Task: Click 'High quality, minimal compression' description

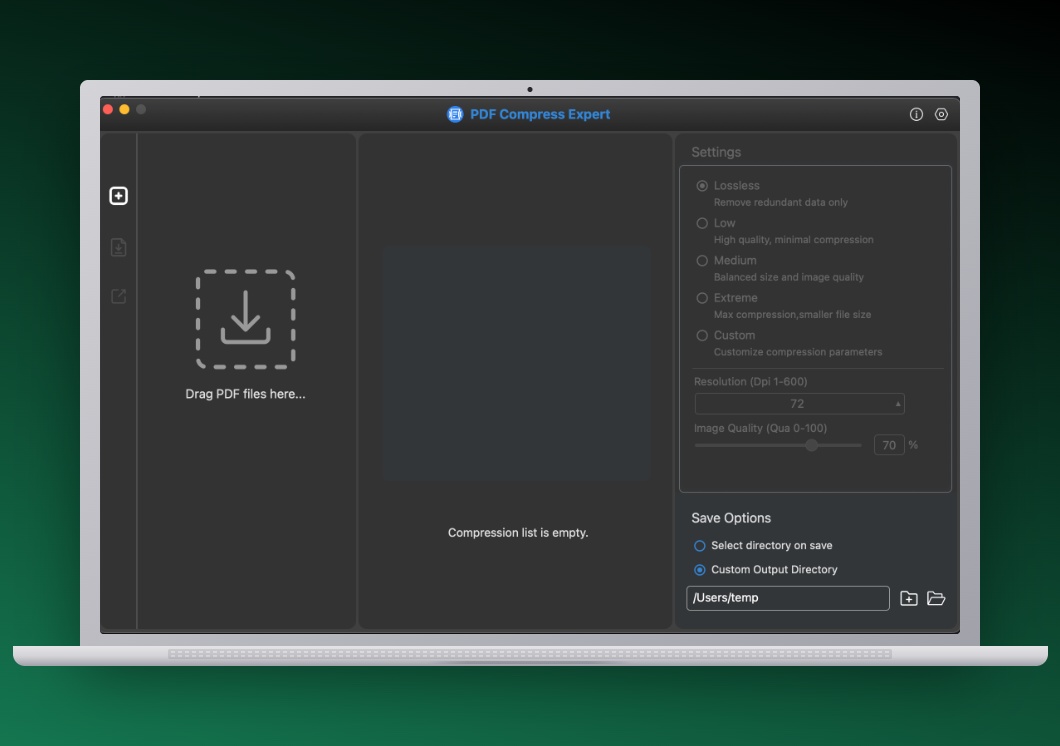Action: click(794, 239)
